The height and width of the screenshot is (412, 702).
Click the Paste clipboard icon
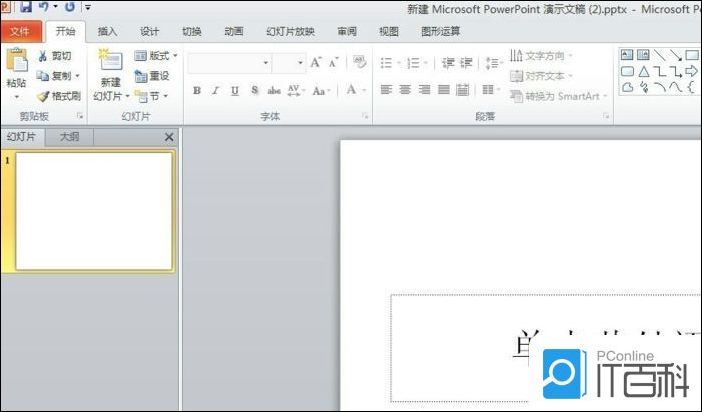click(x=17, y=61)
